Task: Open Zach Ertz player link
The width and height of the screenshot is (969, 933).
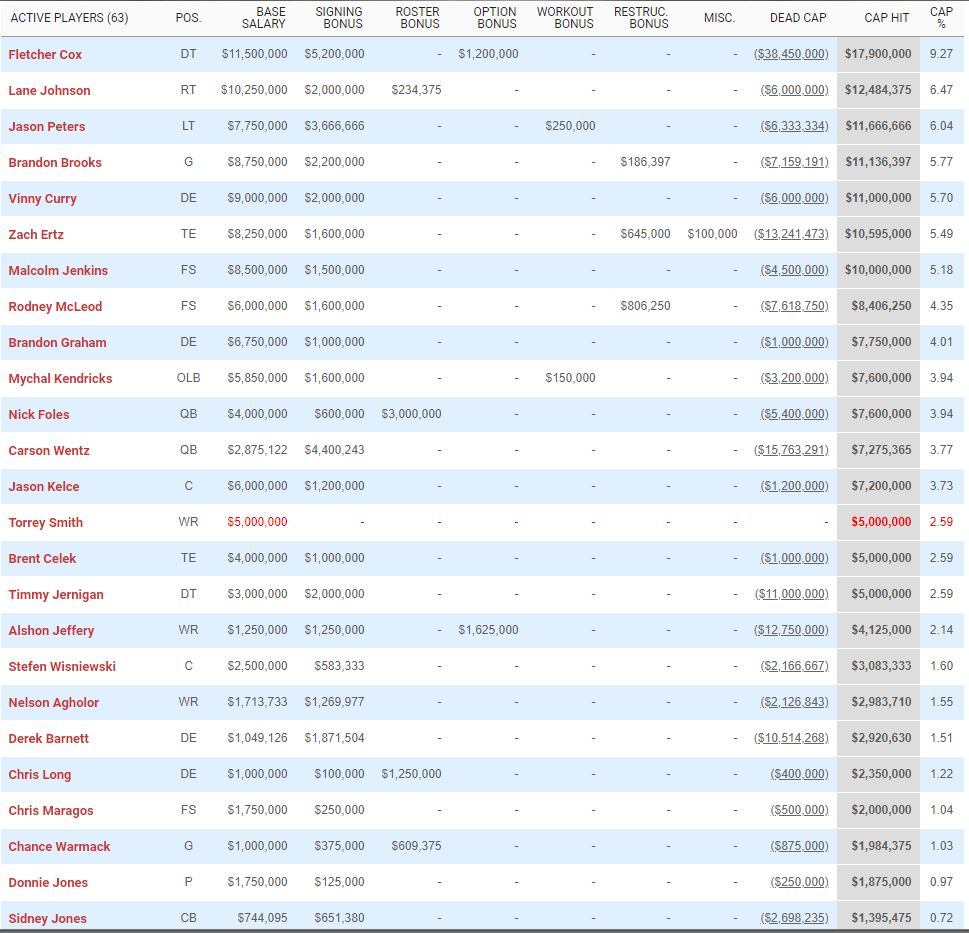Action: pos(36,234)
